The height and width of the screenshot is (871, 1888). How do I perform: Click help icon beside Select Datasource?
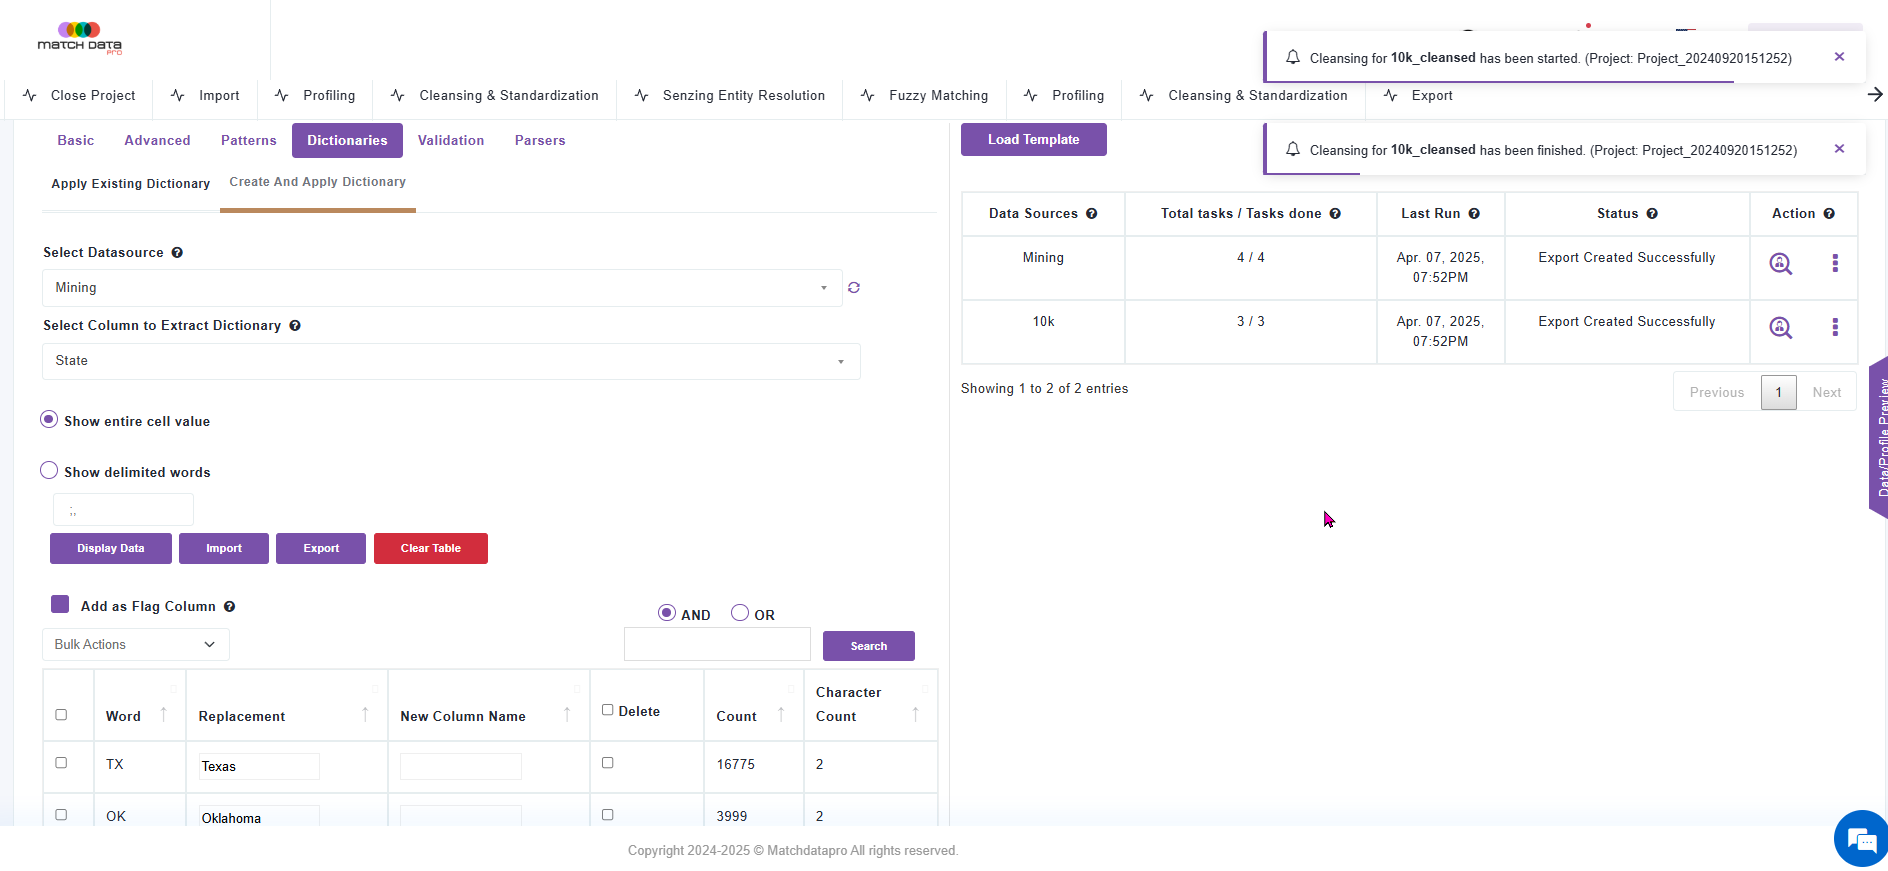coord(177,253)
